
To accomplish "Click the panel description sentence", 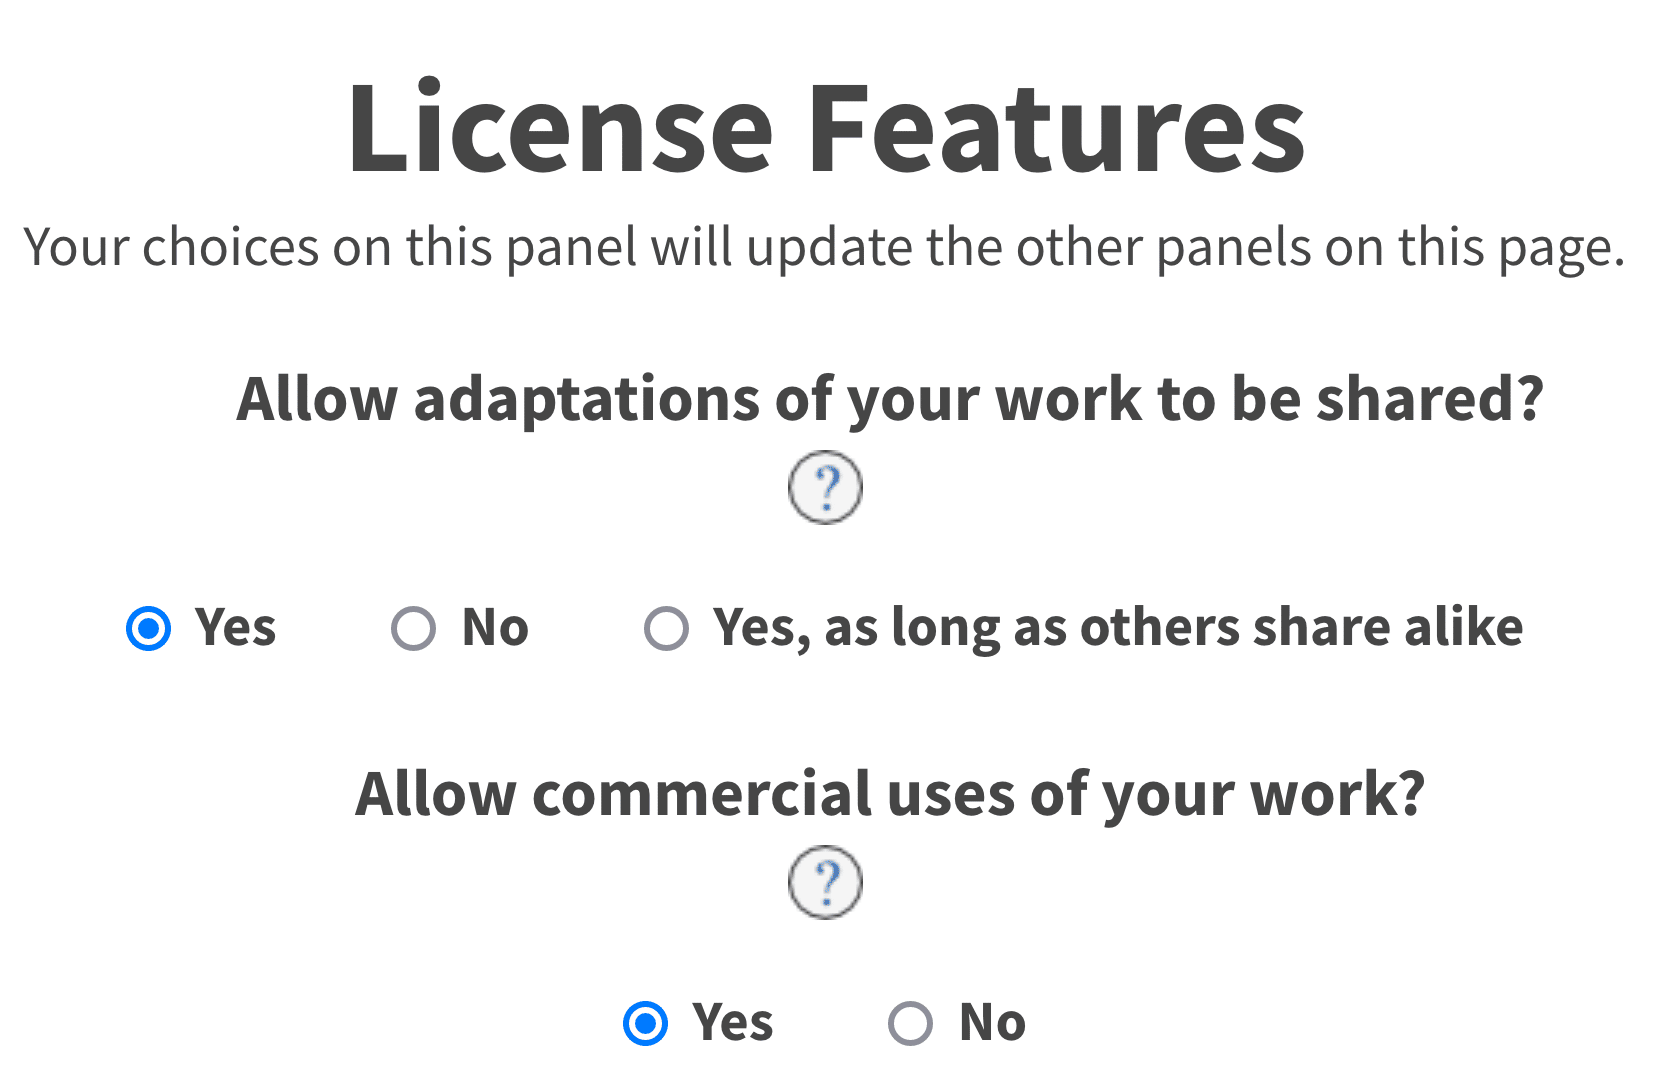I will (x=828, y=248).
